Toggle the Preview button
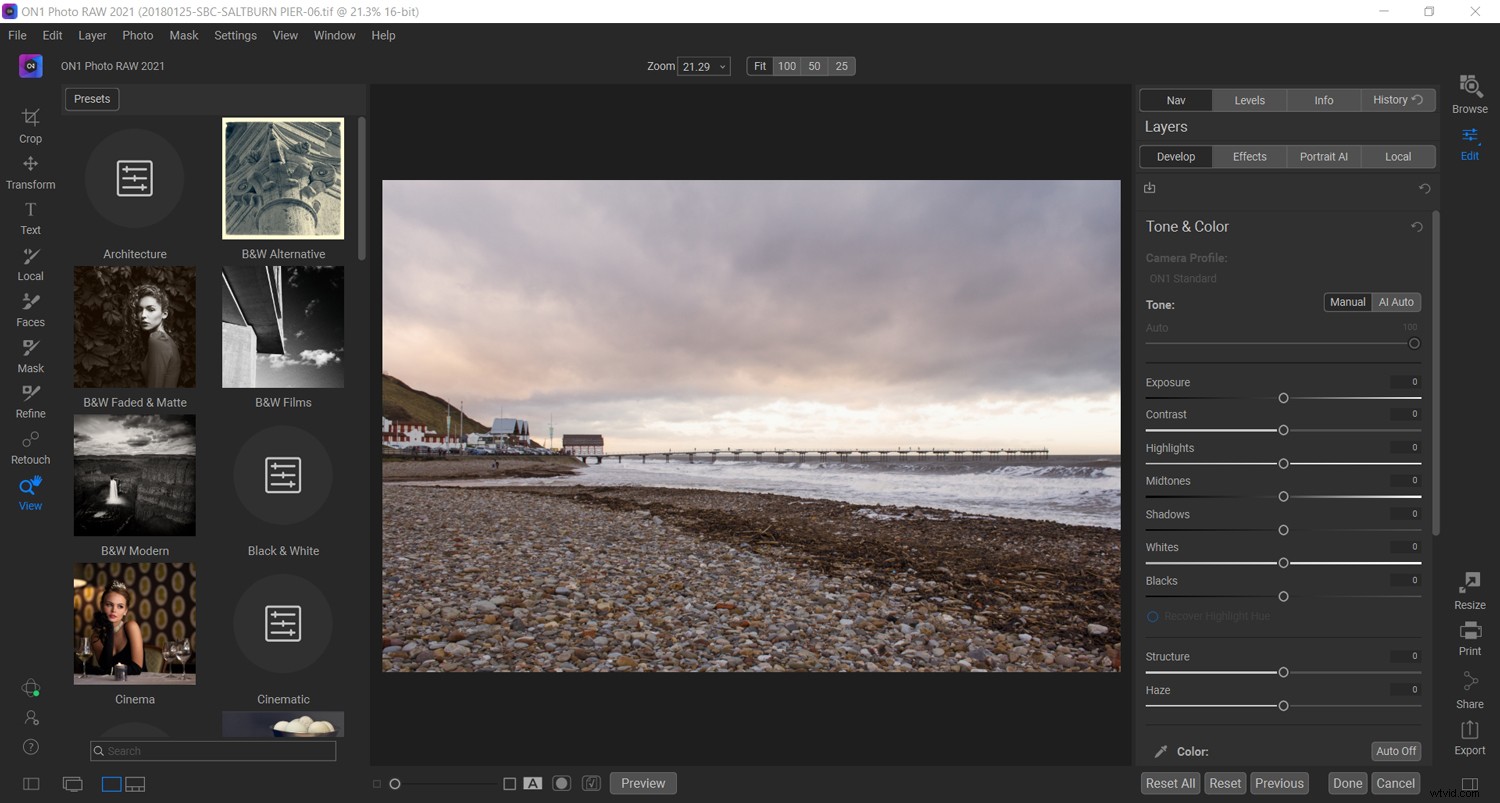Viewport: 1500px width, 803px height. 642,783
